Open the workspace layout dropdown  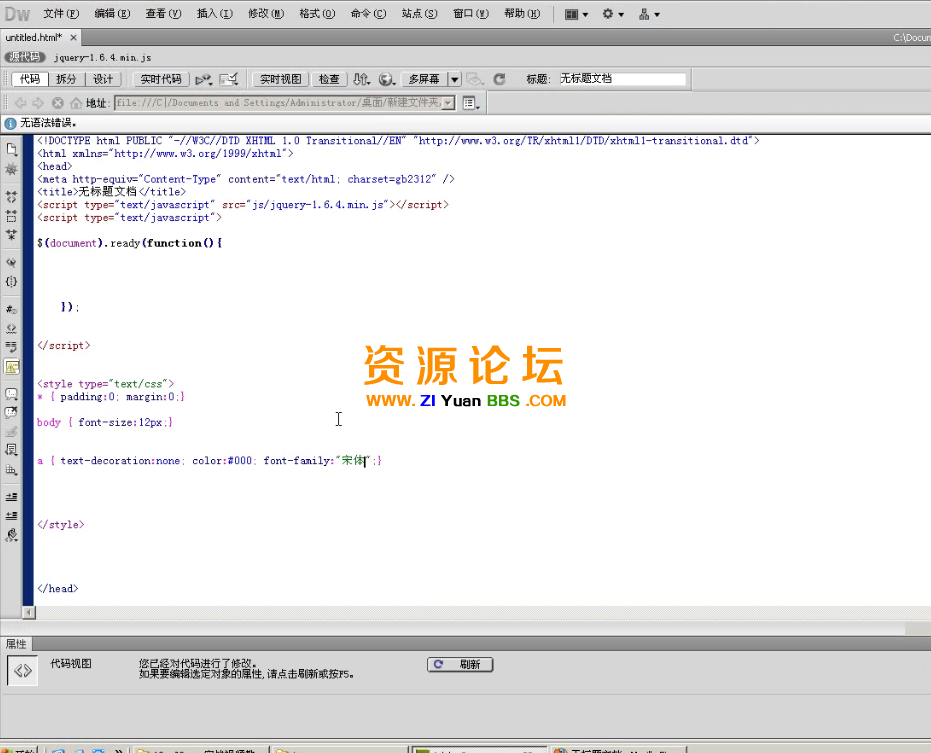tap(576, 14)
